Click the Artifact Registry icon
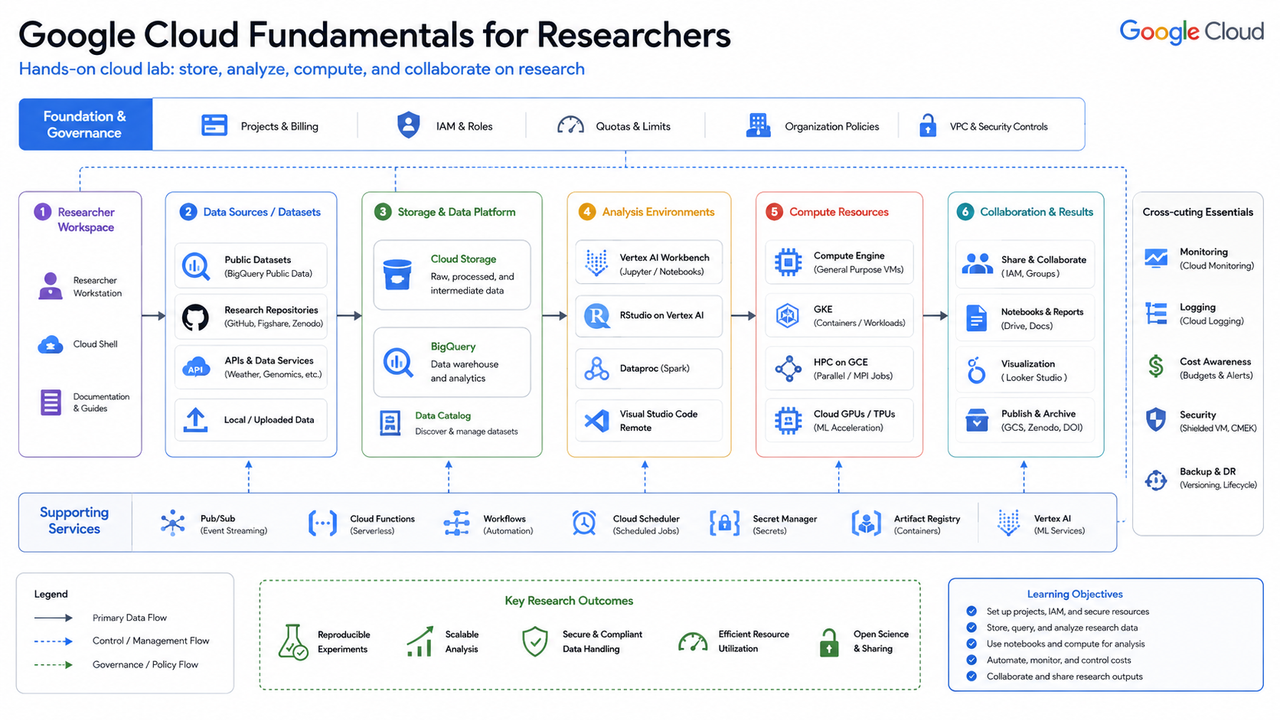This screenshot has height=720, width=1280. coord(866,524)
